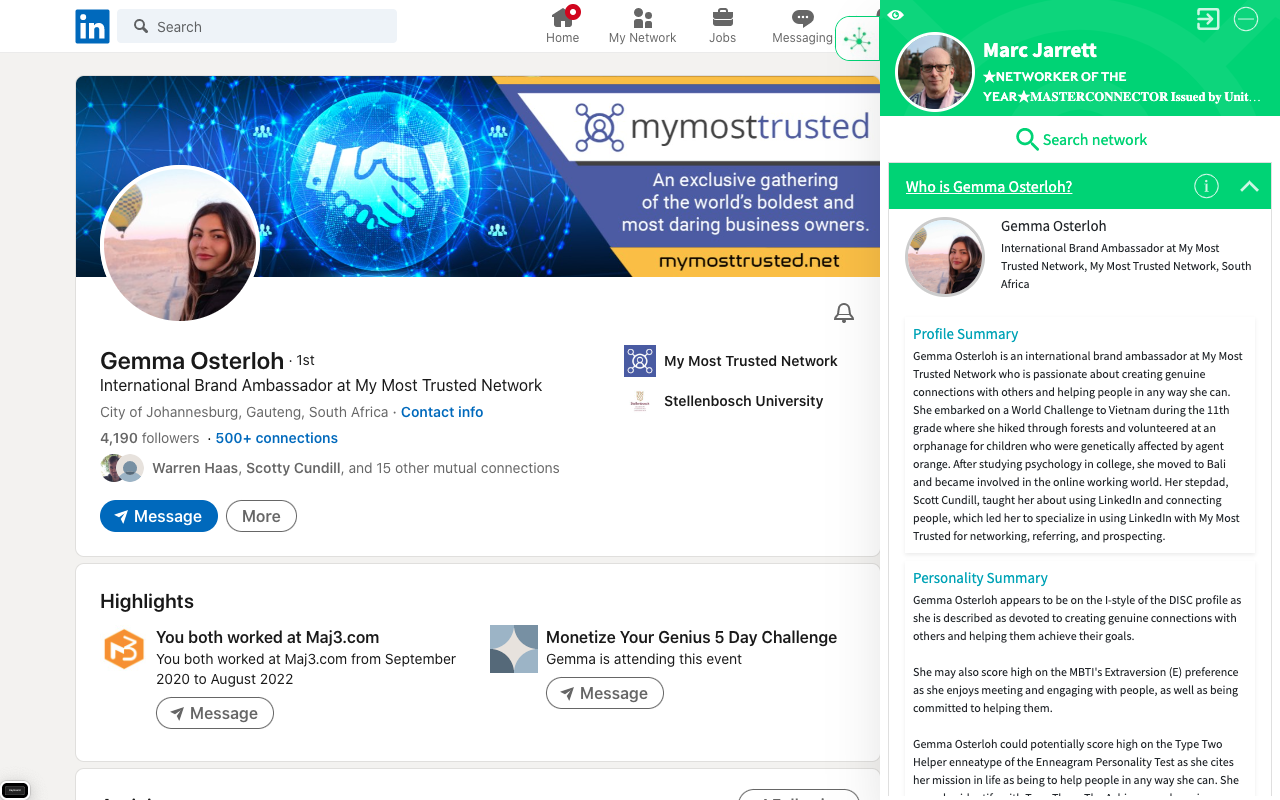
Task: Click the notification bell on Gemma's profile
Action: [x=844, y=313]
